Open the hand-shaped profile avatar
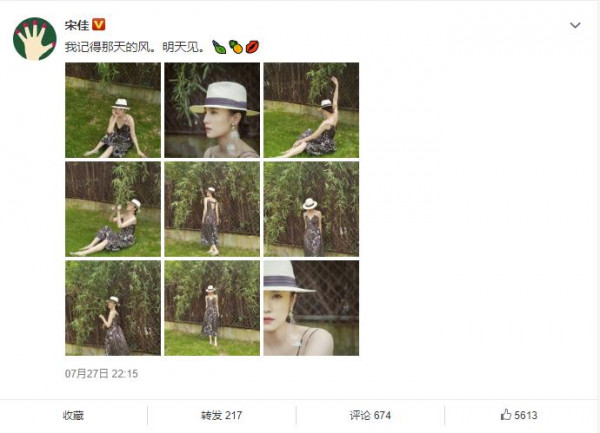 coord(34,39)
